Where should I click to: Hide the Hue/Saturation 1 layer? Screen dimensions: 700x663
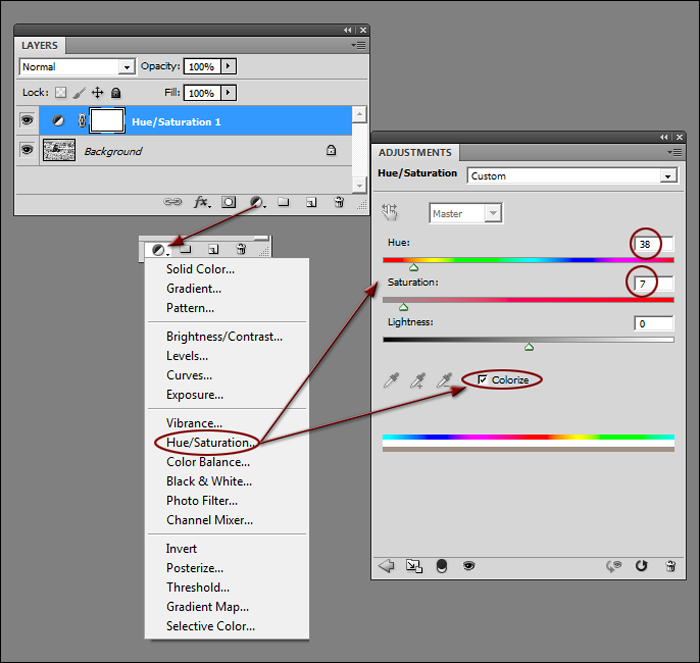(27, 120)
